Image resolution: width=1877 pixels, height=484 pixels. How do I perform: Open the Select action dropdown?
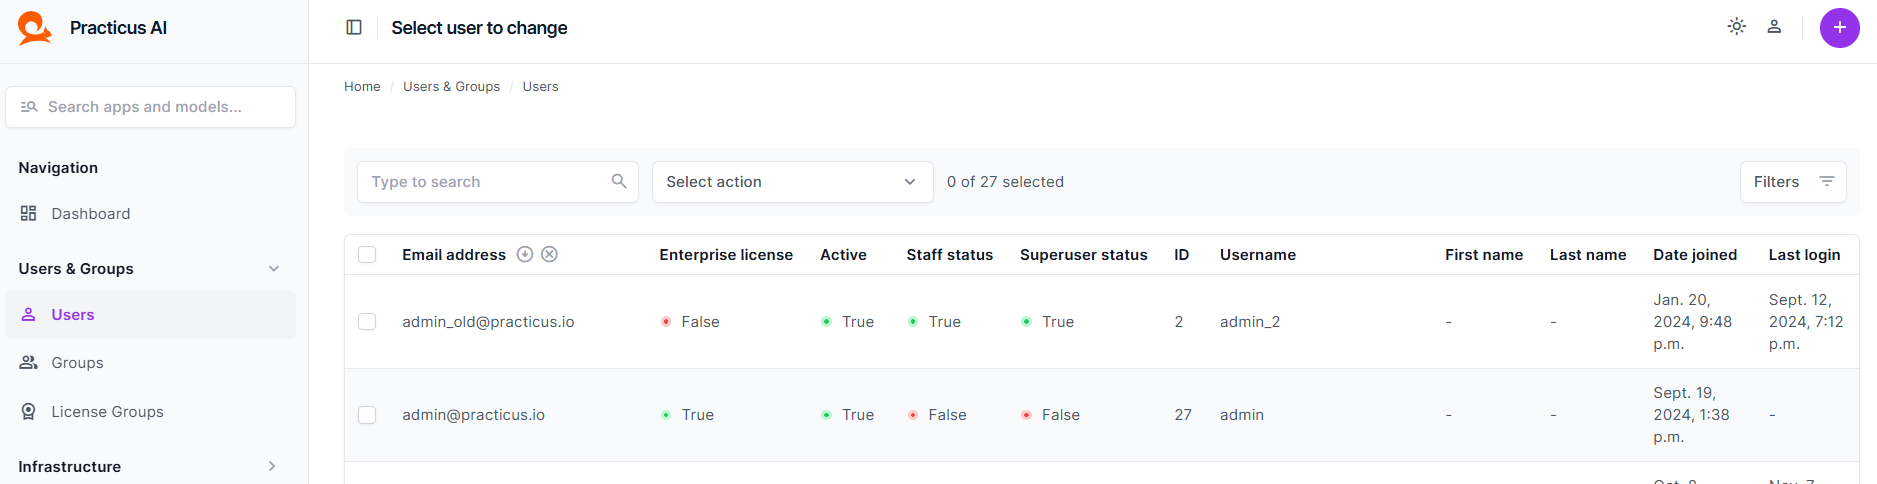pyautogui.click(x=792, y=182)
